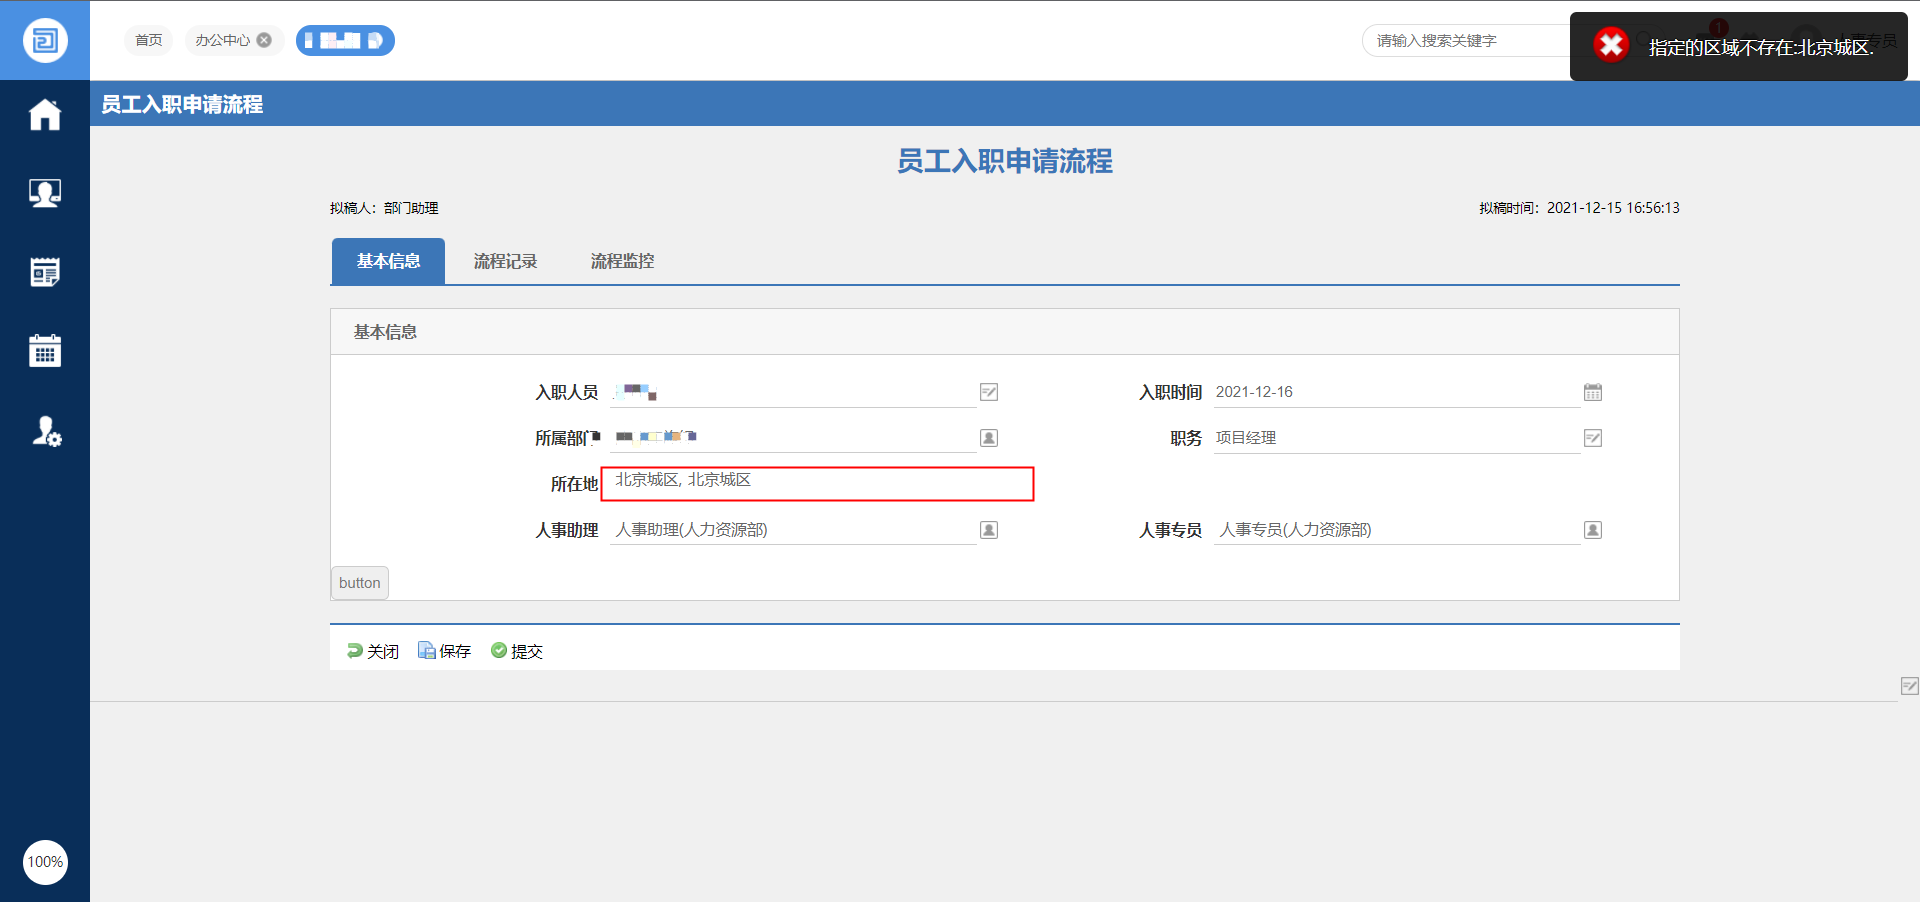Open the 流程记录 tab
Viewport: 1920px width, 902px height.
point(505,261)
